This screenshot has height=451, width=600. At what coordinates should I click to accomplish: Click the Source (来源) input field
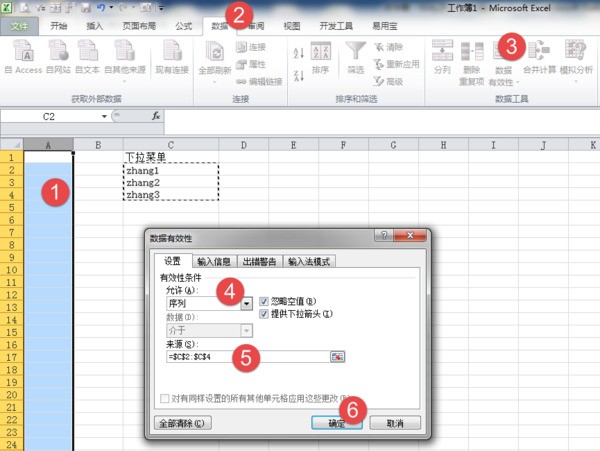(x=248, y=357)
